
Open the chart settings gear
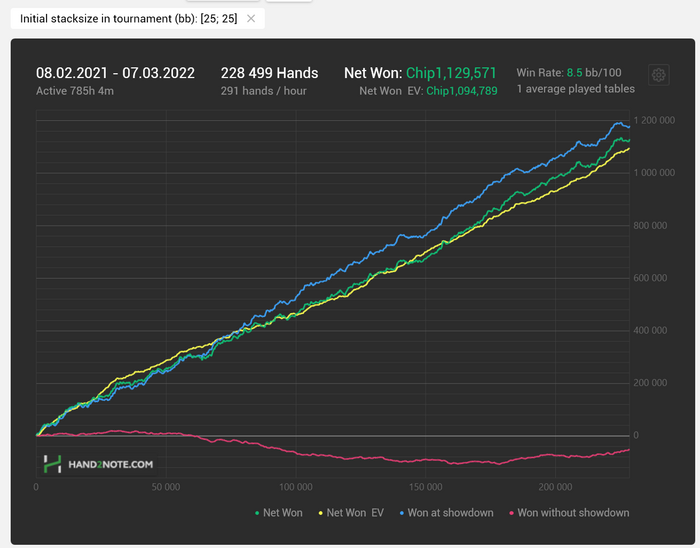tap(658, 75)
